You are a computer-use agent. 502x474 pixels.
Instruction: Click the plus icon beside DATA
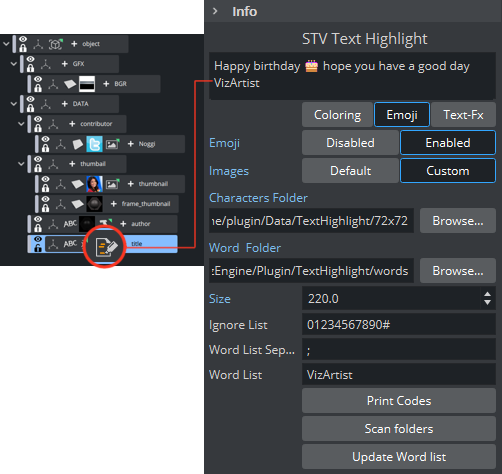[x=65, y=104]
